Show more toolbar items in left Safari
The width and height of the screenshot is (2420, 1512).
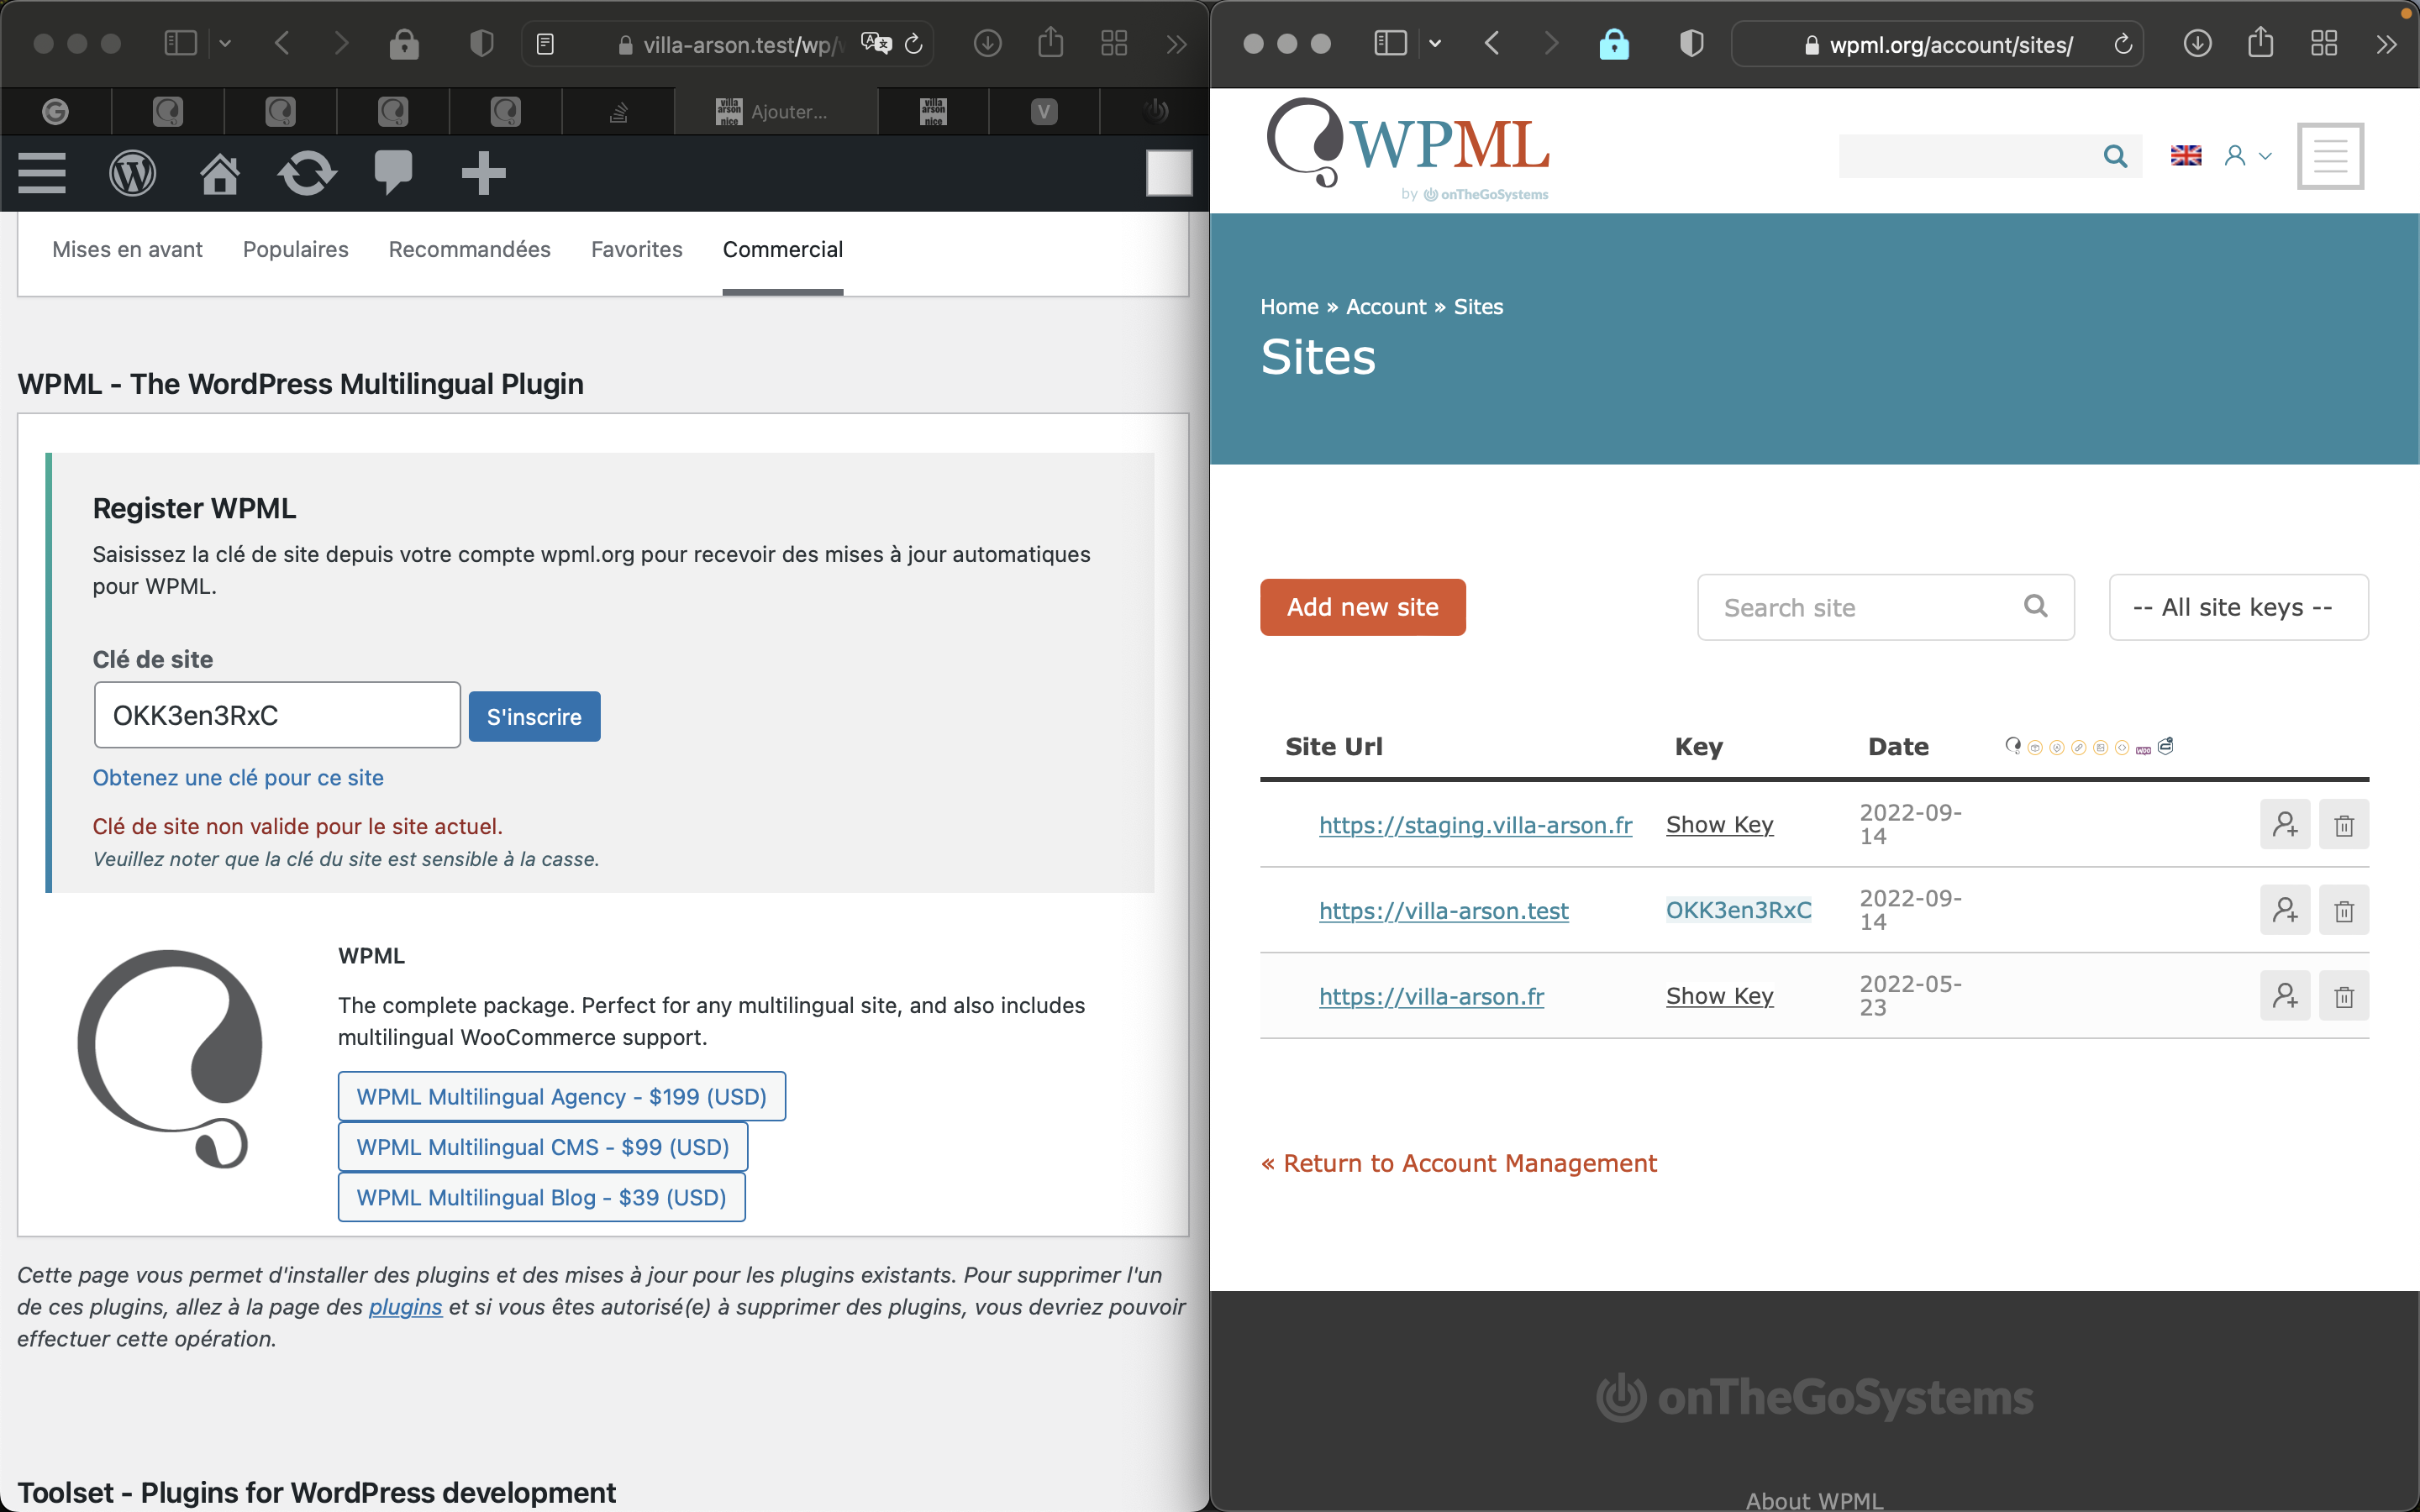click(x=1176, y=44)
